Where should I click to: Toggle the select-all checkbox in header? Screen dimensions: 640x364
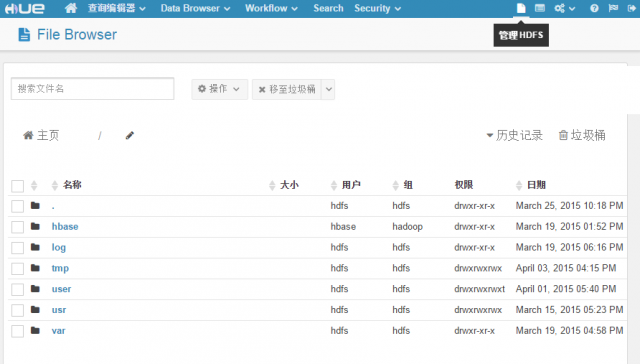pos(18,186)
